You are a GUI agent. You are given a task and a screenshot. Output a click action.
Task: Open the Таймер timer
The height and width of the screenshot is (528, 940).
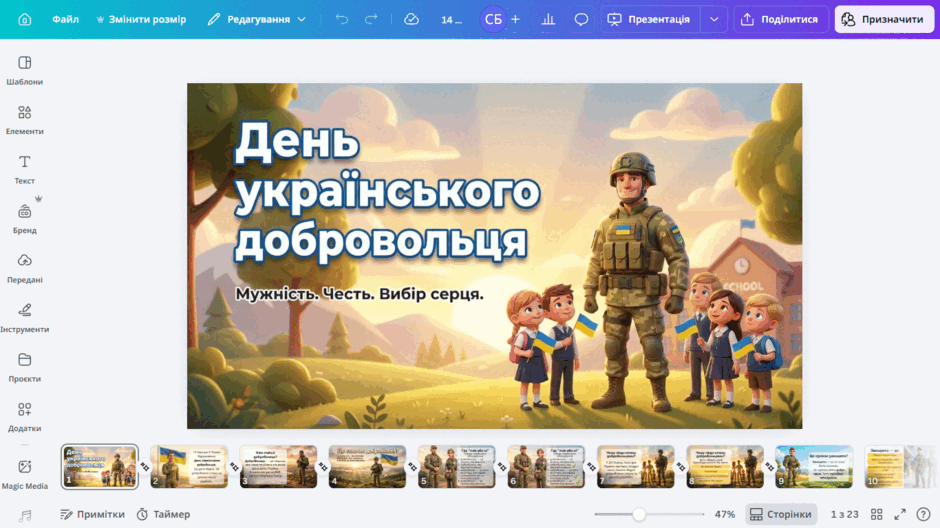point(163,514)
